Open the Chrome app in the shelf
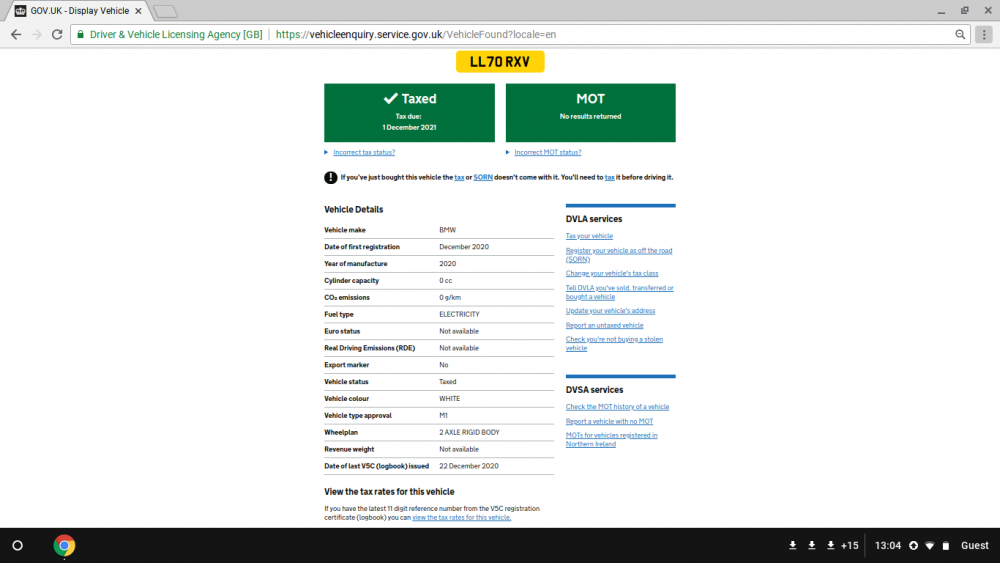Viewport: 1000px width, 563px height. pos(64,545)
